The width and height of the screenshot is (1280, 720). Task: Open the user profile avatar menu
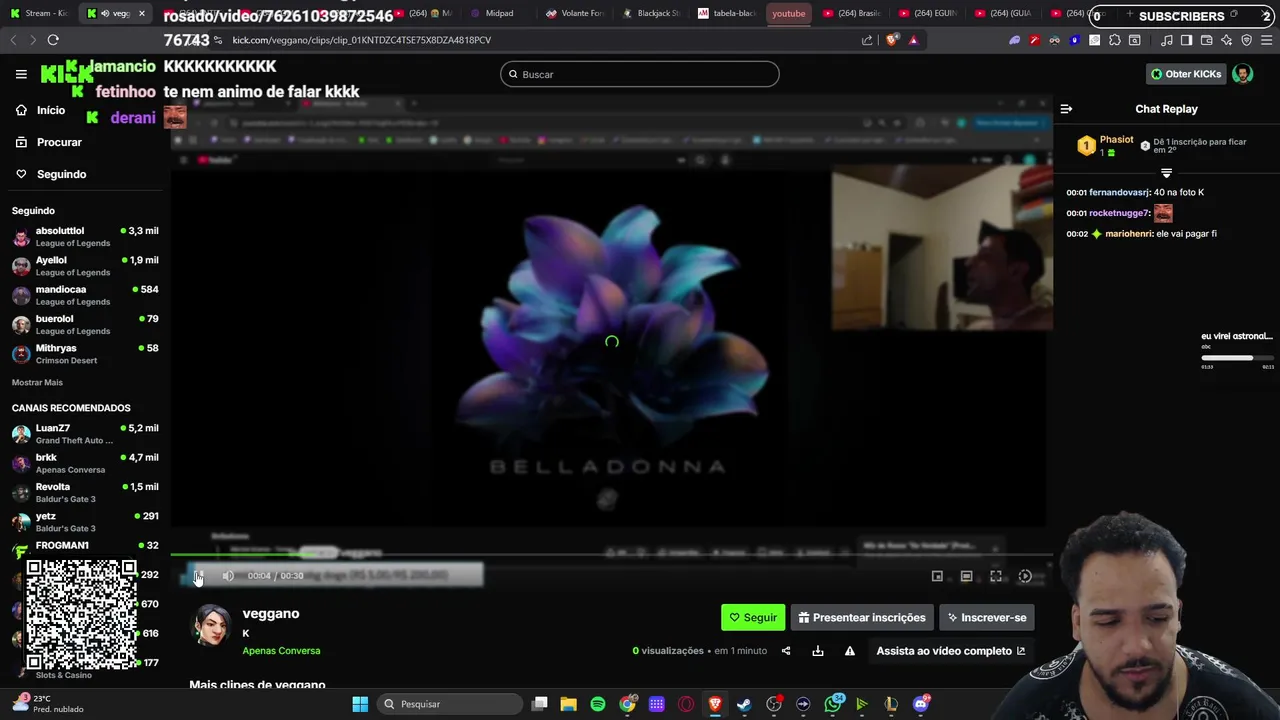click(1243, 74)
